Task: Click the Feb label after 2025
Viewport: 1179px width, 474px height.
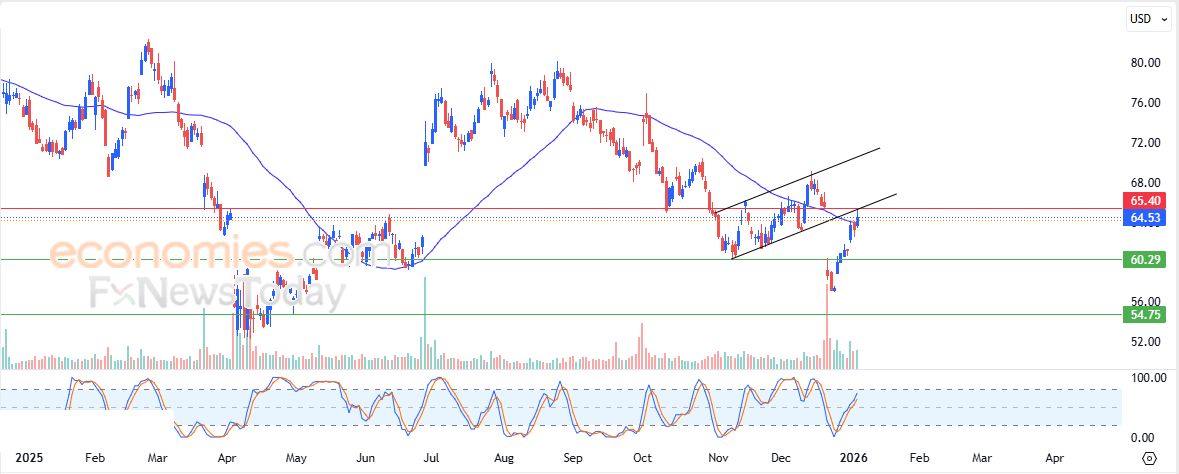Action: (x=93, y=457)
